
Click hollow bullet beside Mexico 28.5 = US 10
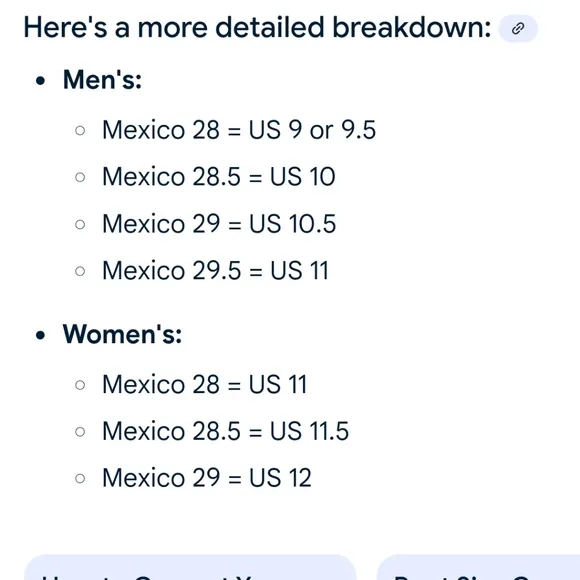[x=80, y=177]
